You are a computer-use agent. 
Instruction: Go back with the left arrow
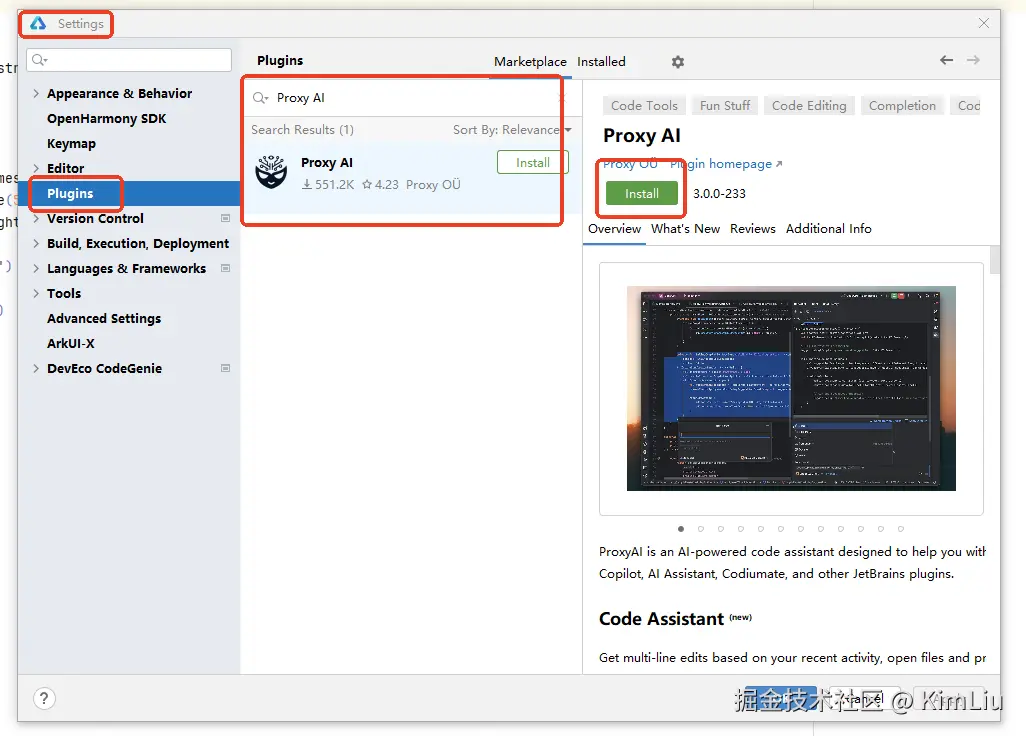[946, 60]
